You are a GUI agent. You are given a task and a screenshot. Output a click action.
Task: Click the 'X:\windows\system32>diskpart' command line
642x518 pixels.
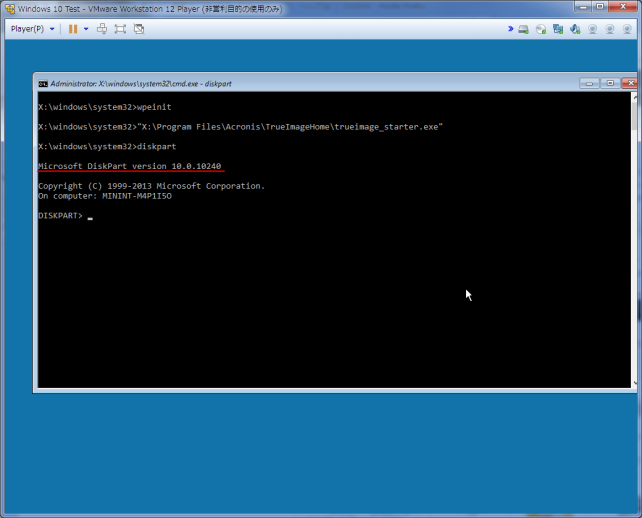click(107, 147)
